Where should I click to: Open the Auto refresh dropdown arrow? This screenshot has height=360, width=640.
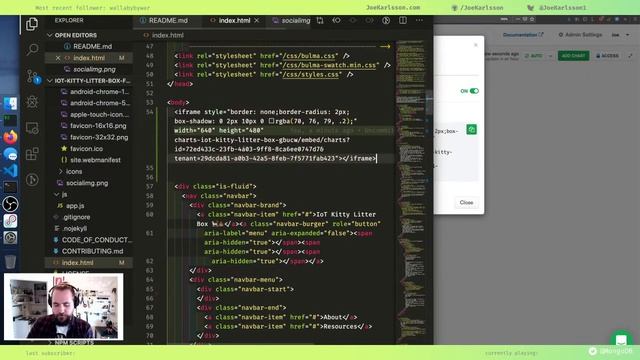550,56
